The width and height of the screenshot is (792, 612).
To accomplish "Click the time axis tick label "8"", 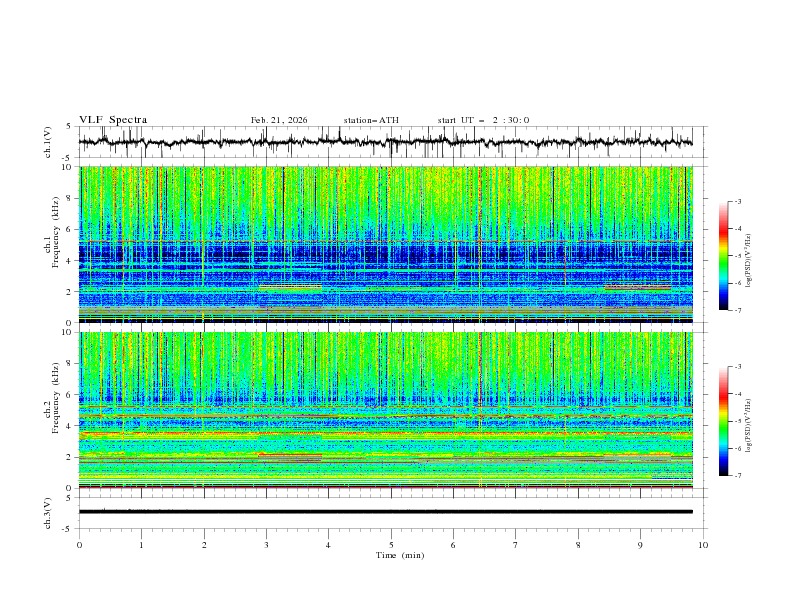I will pos(578,545).
